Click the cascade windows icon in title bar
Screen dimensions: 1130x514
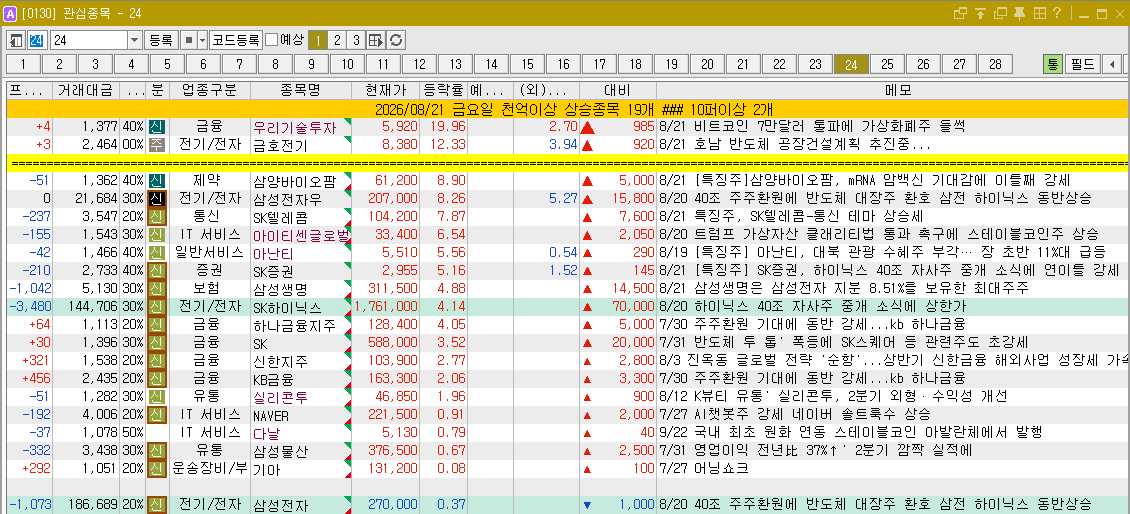(961, 13)
